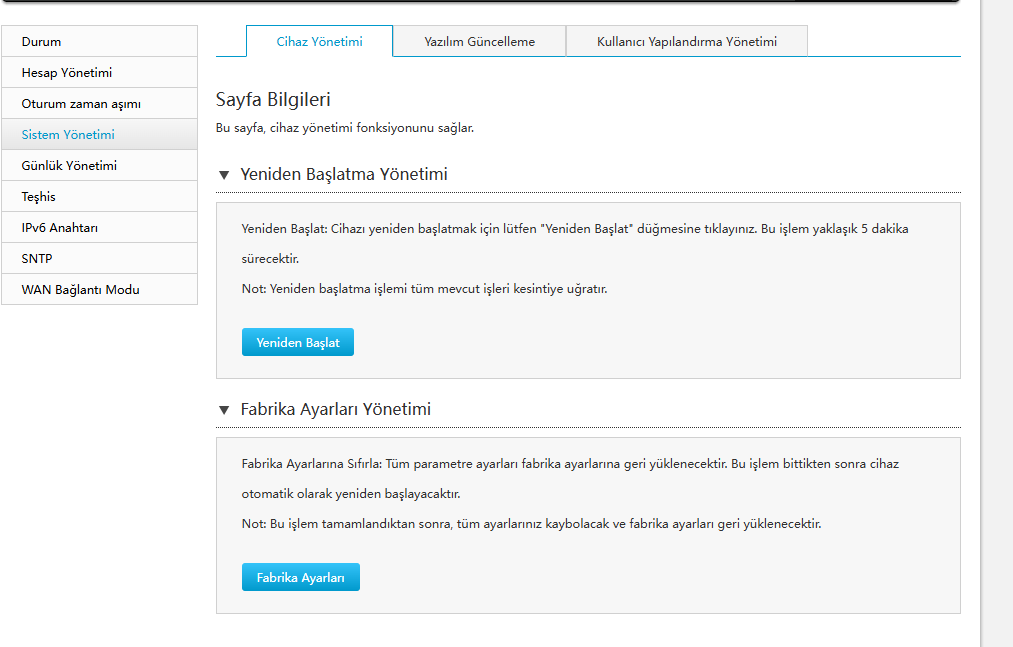The width and height of the screenshot is (1013, 647).
Task: Click the Fabrika Ayarları Yönetimi heading text
Action: click(x=335, y=410)
